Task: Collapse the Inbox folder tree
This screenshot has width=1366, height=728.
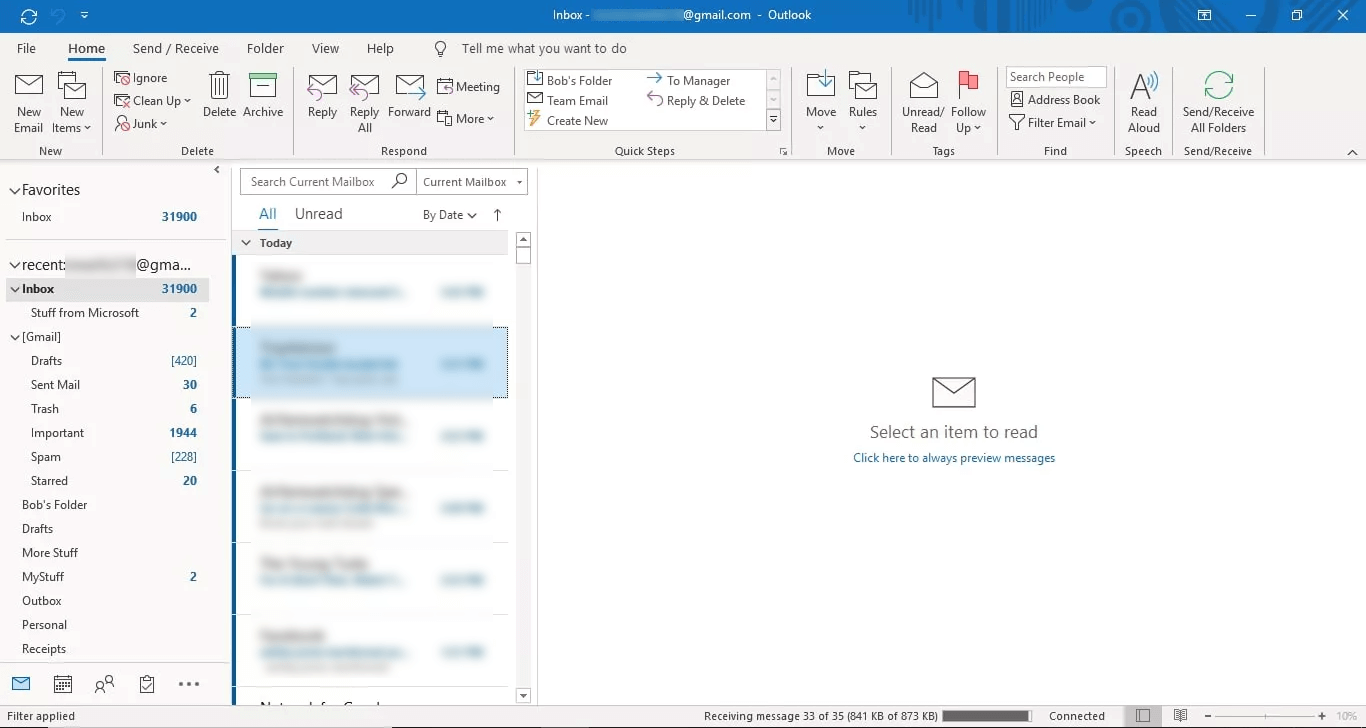Action: pyautogui.click(x=14, y=289)
